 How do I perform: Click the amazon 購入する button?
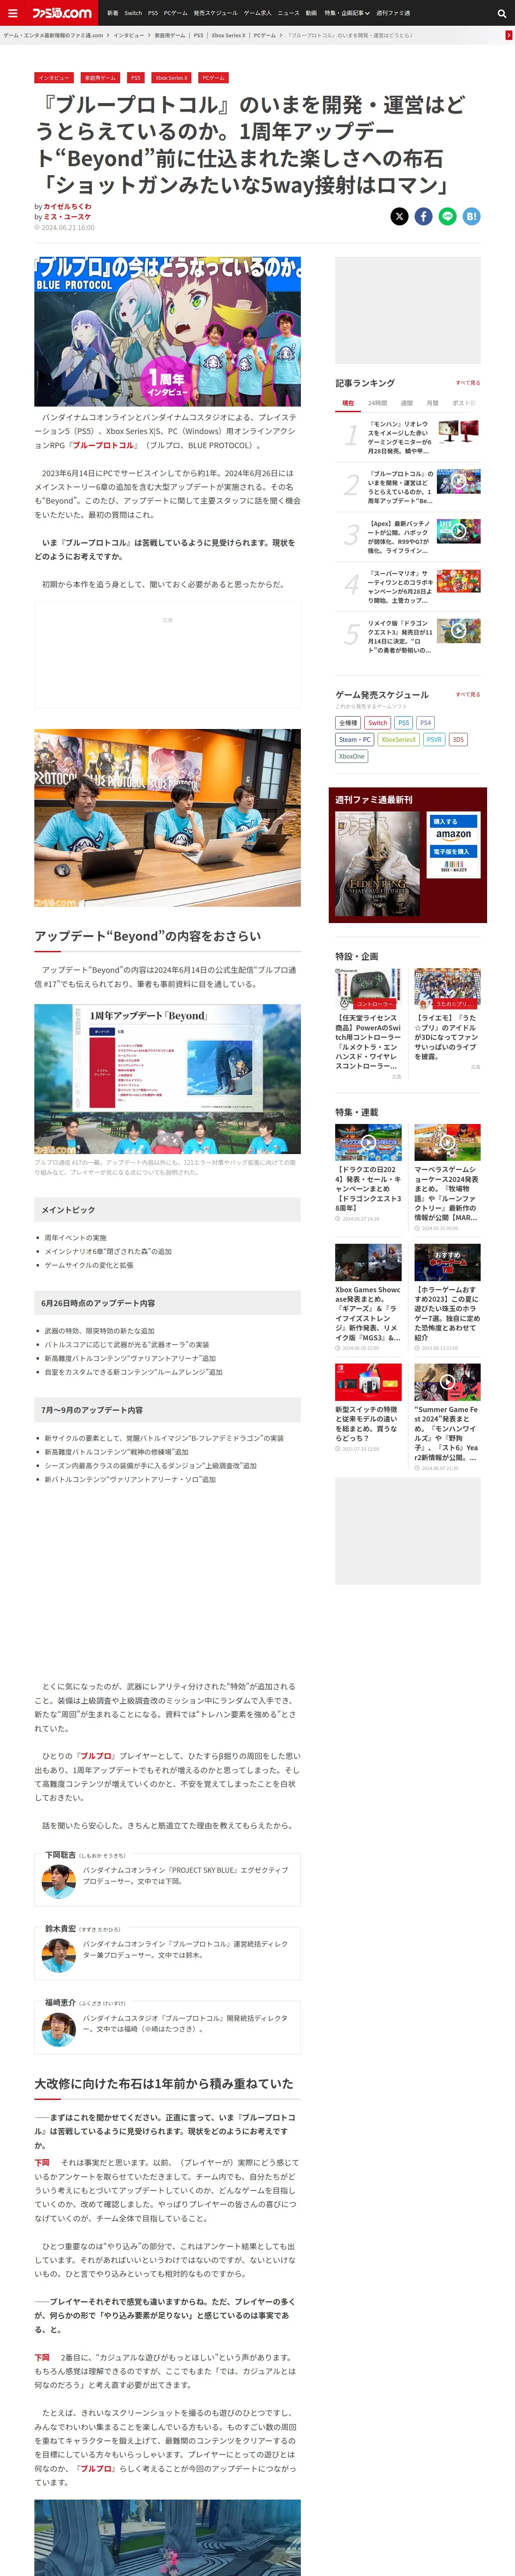(453, 828)
